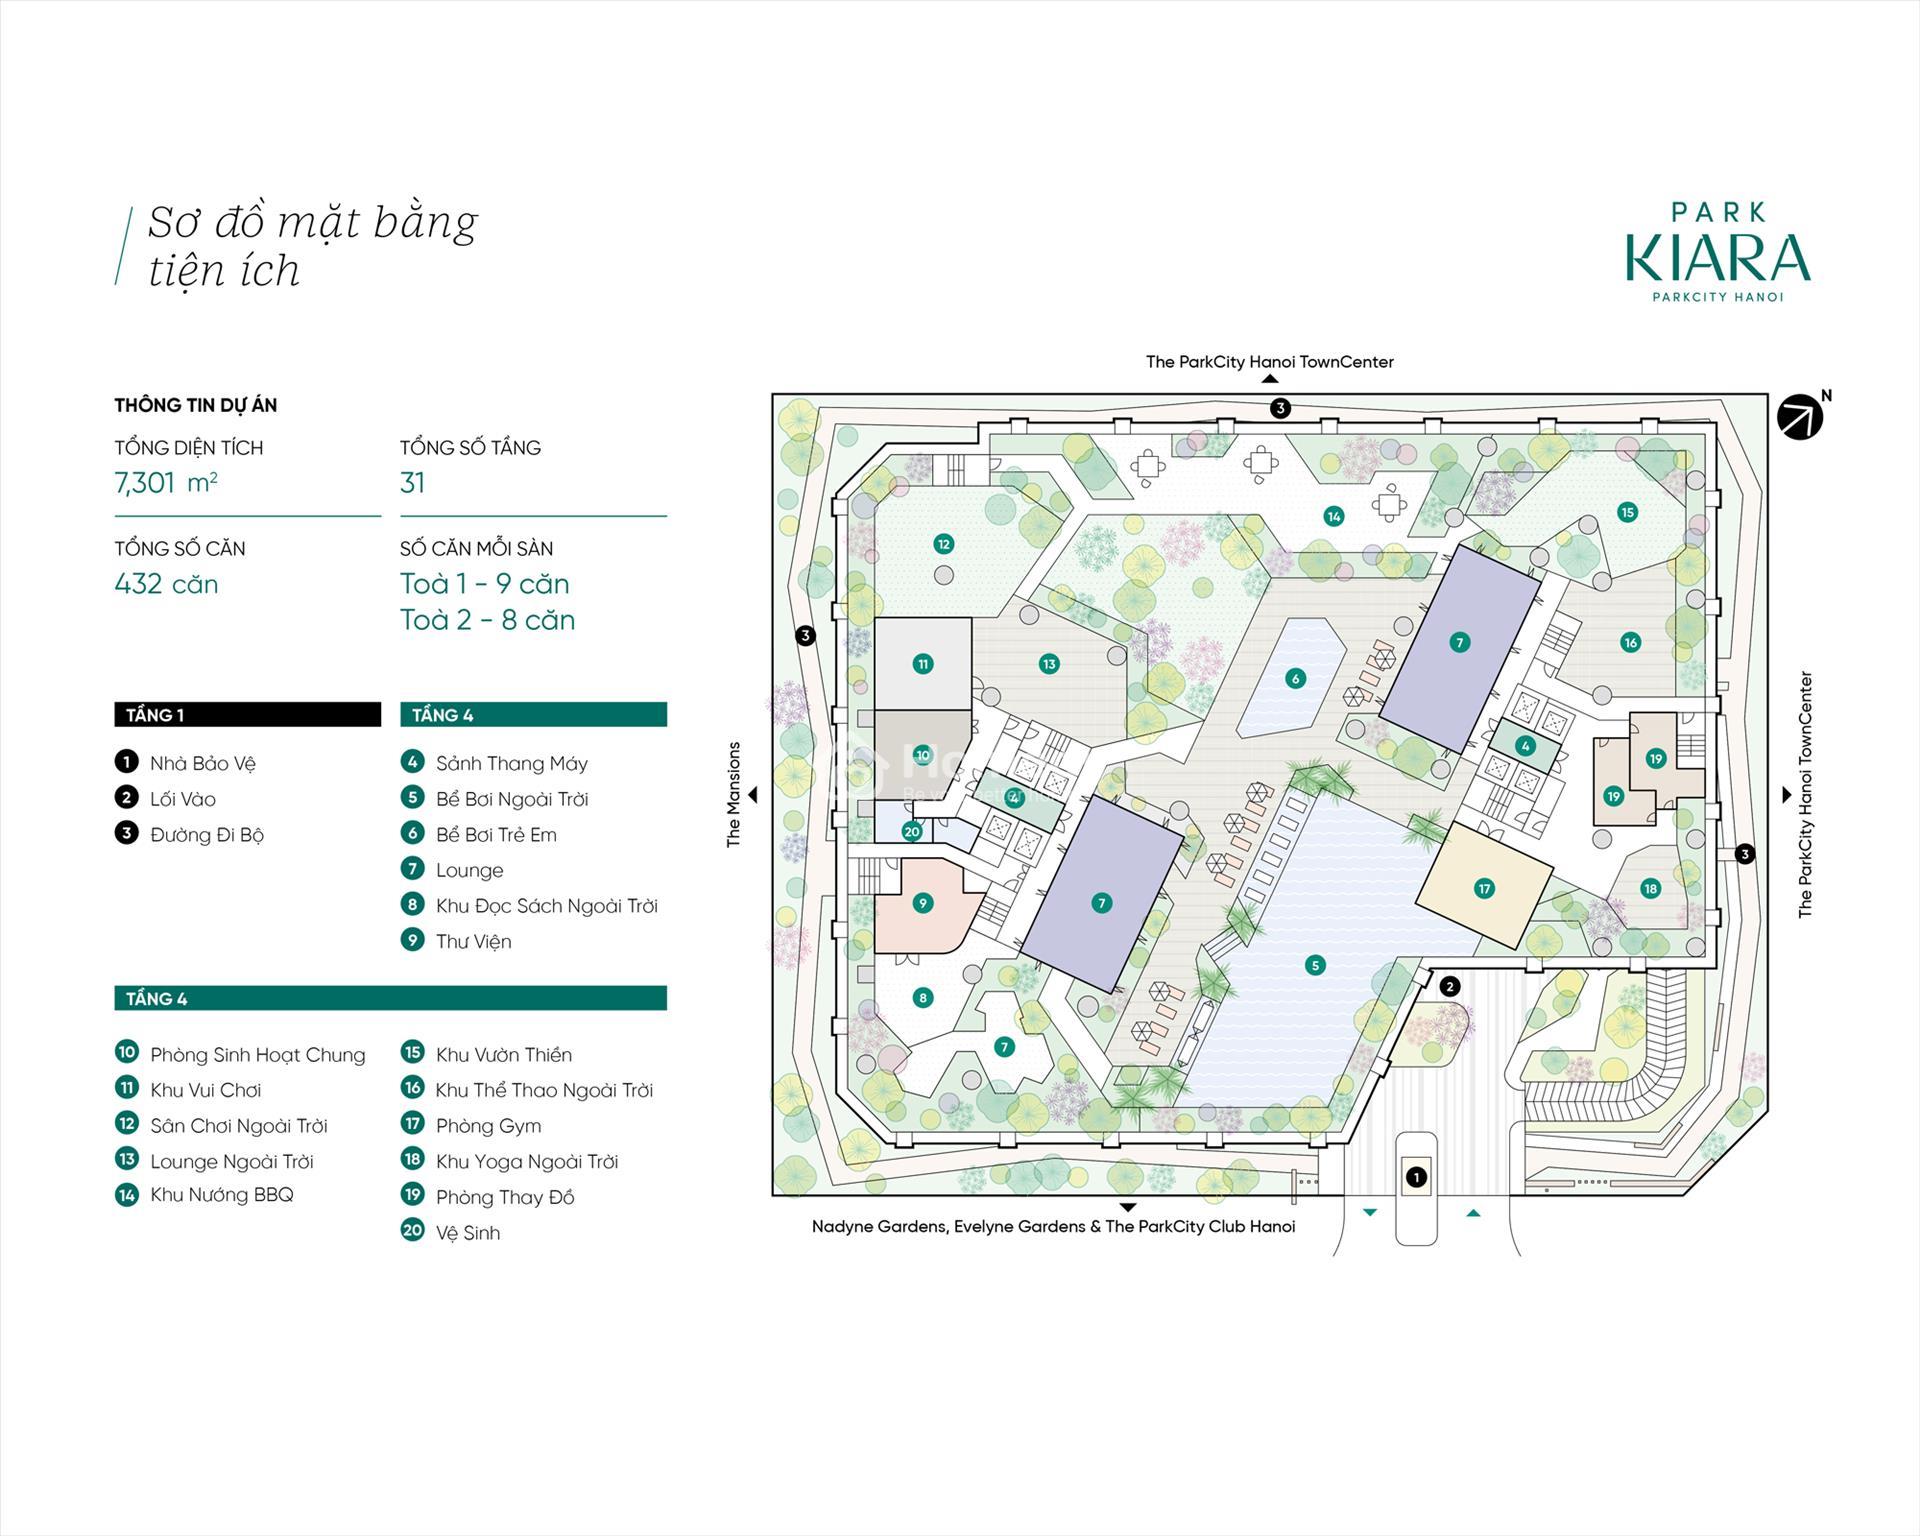Image resolution: width=1920 pixels, height=1536 pixels.
Task: Select legend number 14 beside Khu Nướng BBQ
Action: pyautogui.click(x=126, y=1194)
